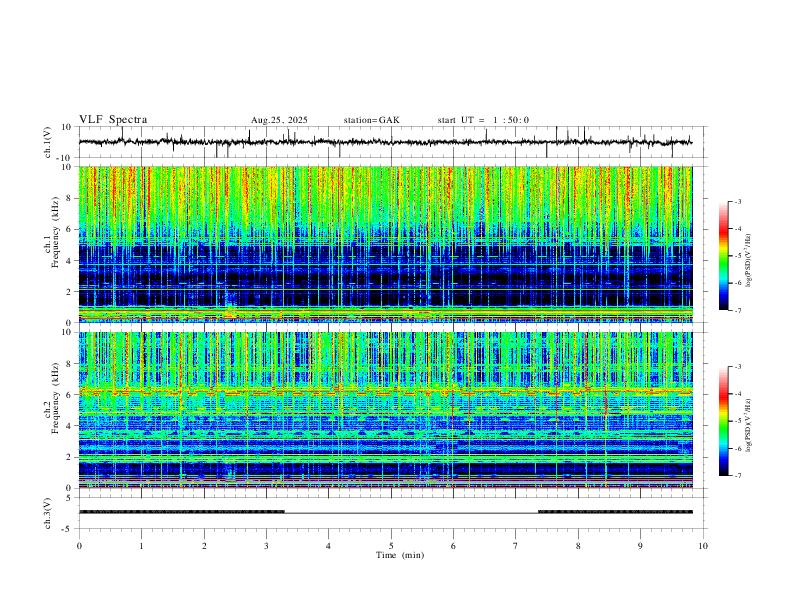
Task: Click the "ch.1 Frequency (kHz)" axis label
Action: [51, 231]
